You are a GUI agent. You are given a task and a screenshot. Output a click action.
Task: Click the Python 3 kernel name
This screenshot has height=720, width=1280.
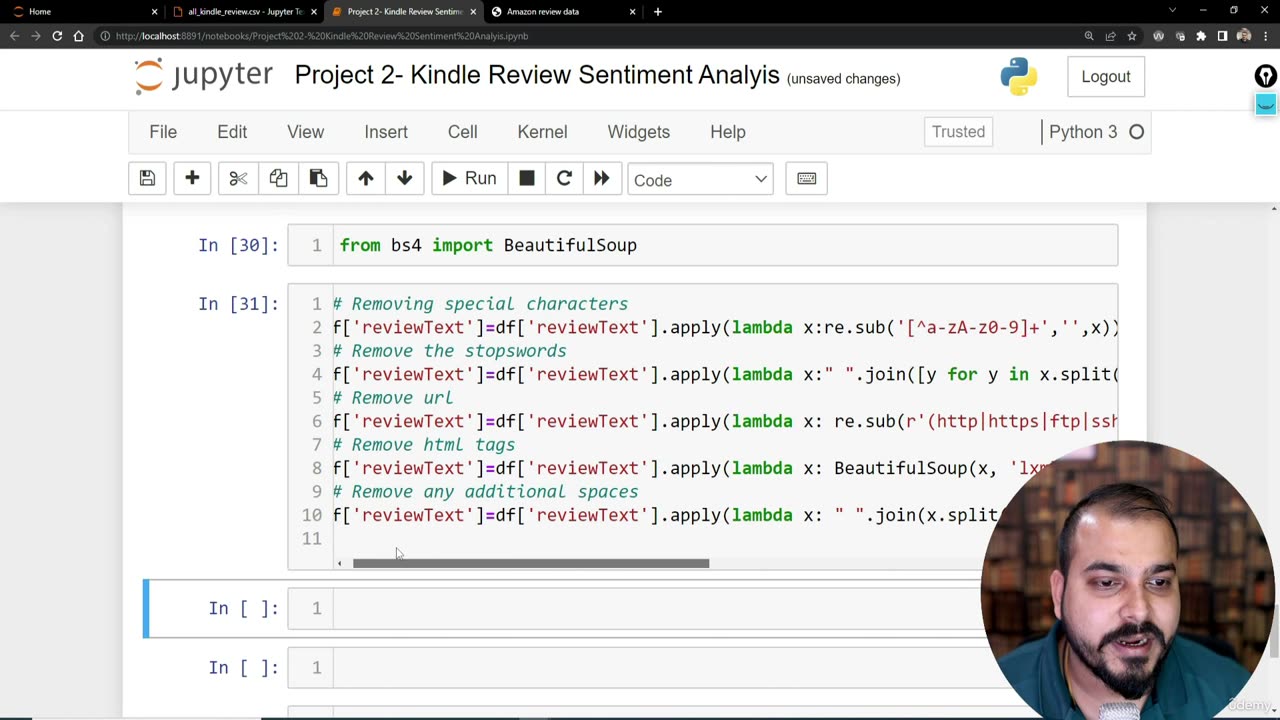point(1083,132)
